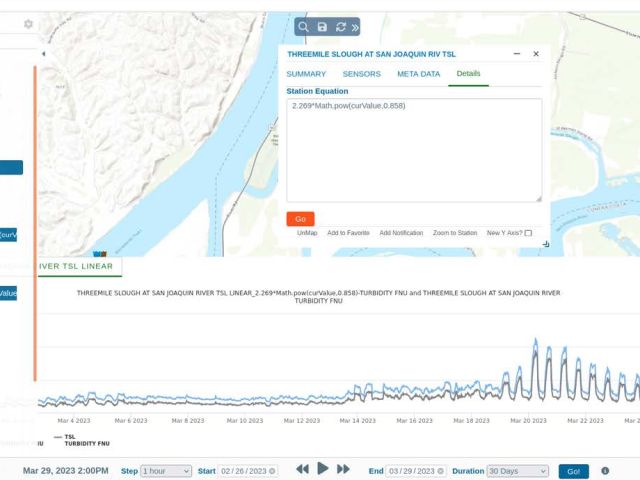Enable the New Y Axis checkbox

coord(528,233)
